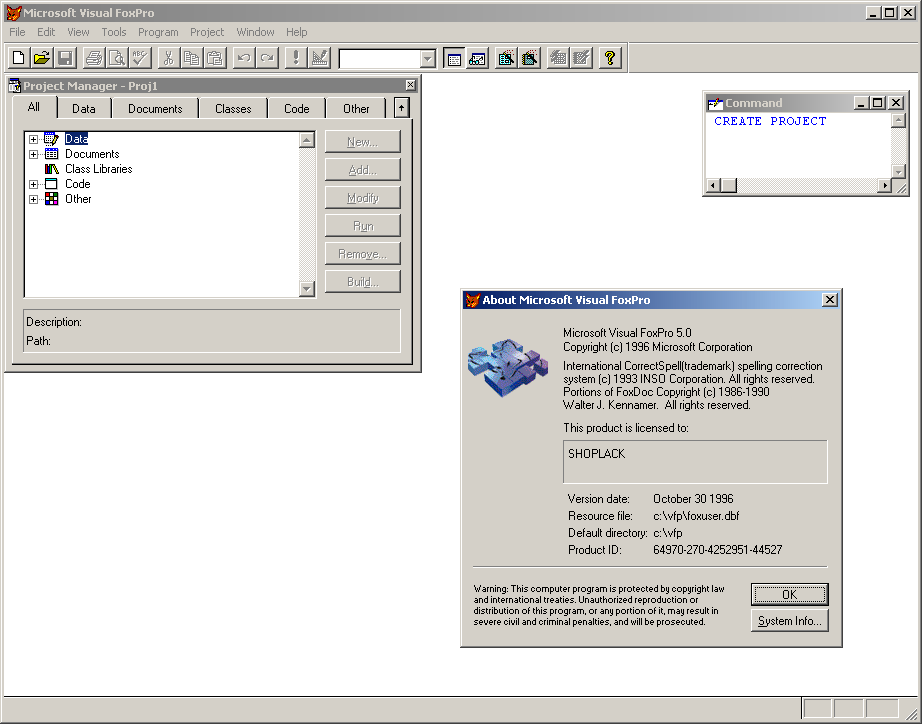Click the AutoForm Wizard toolbar icon

tap(557, 58)
